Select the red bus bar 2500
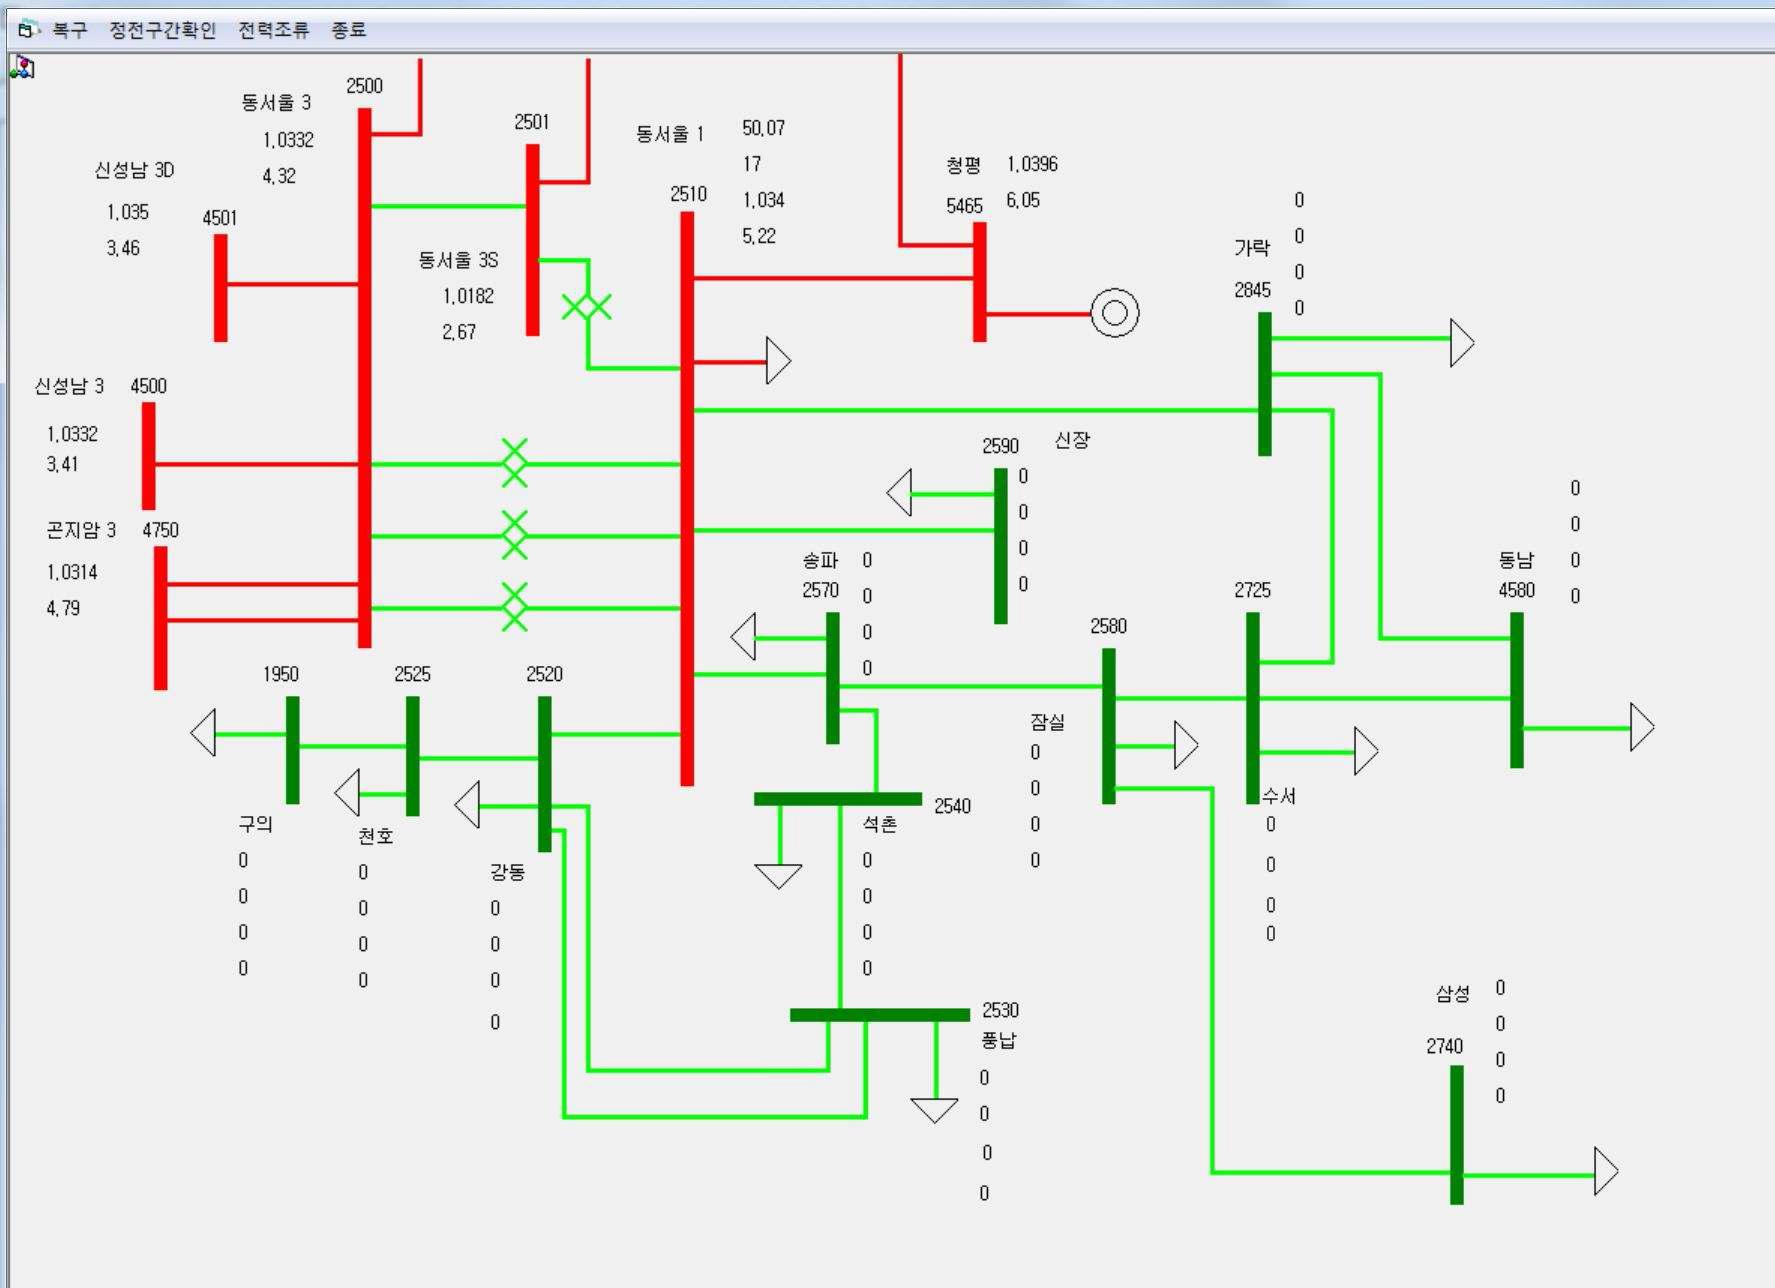 365,378
